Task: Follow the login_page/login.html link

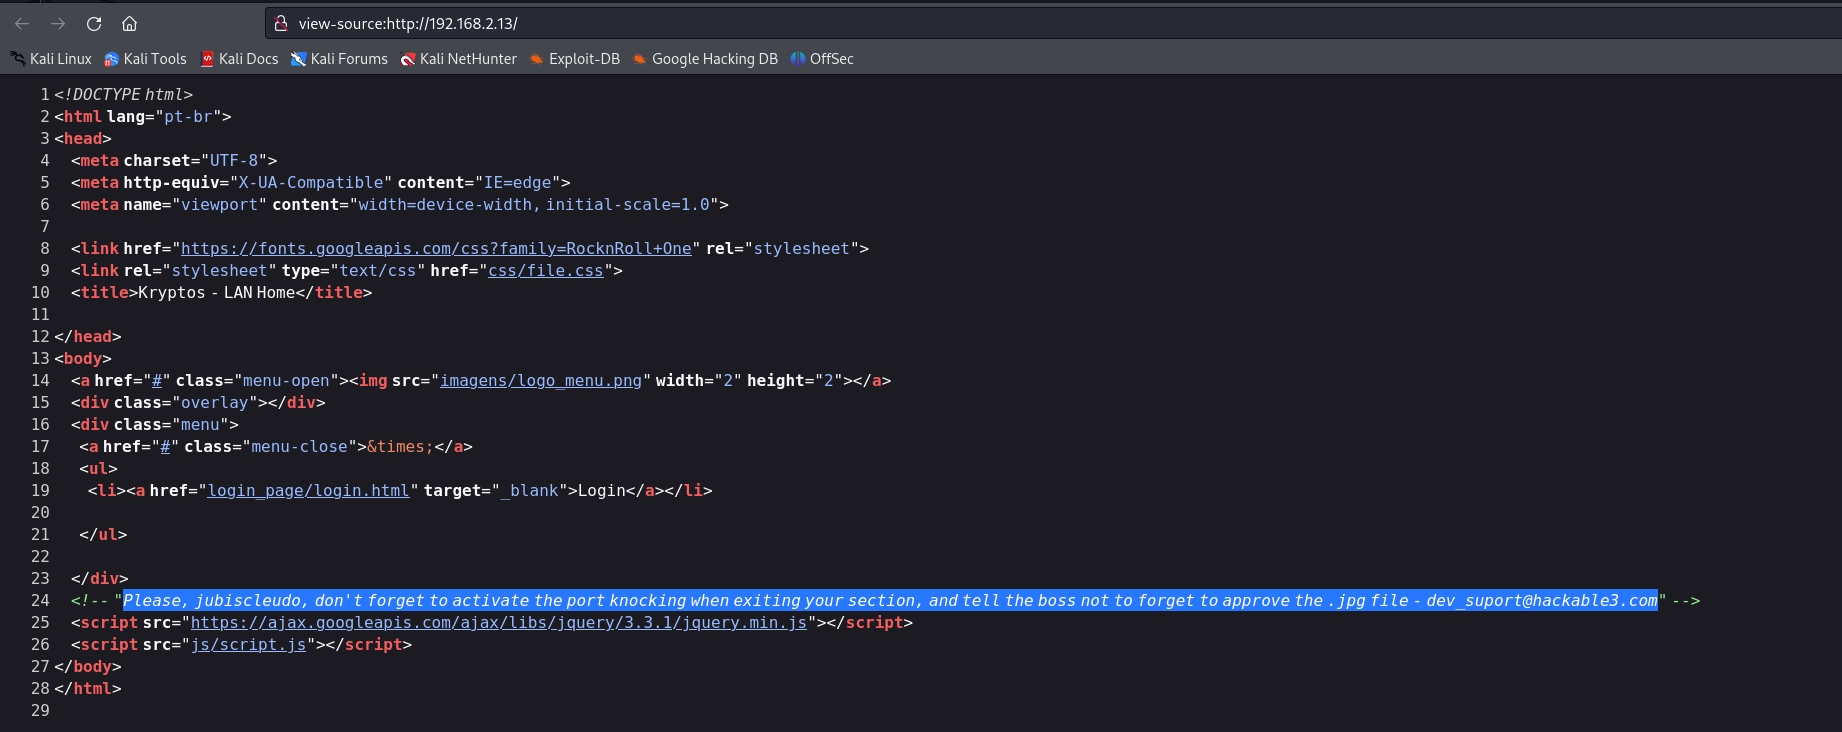Action: click(308, 491)
